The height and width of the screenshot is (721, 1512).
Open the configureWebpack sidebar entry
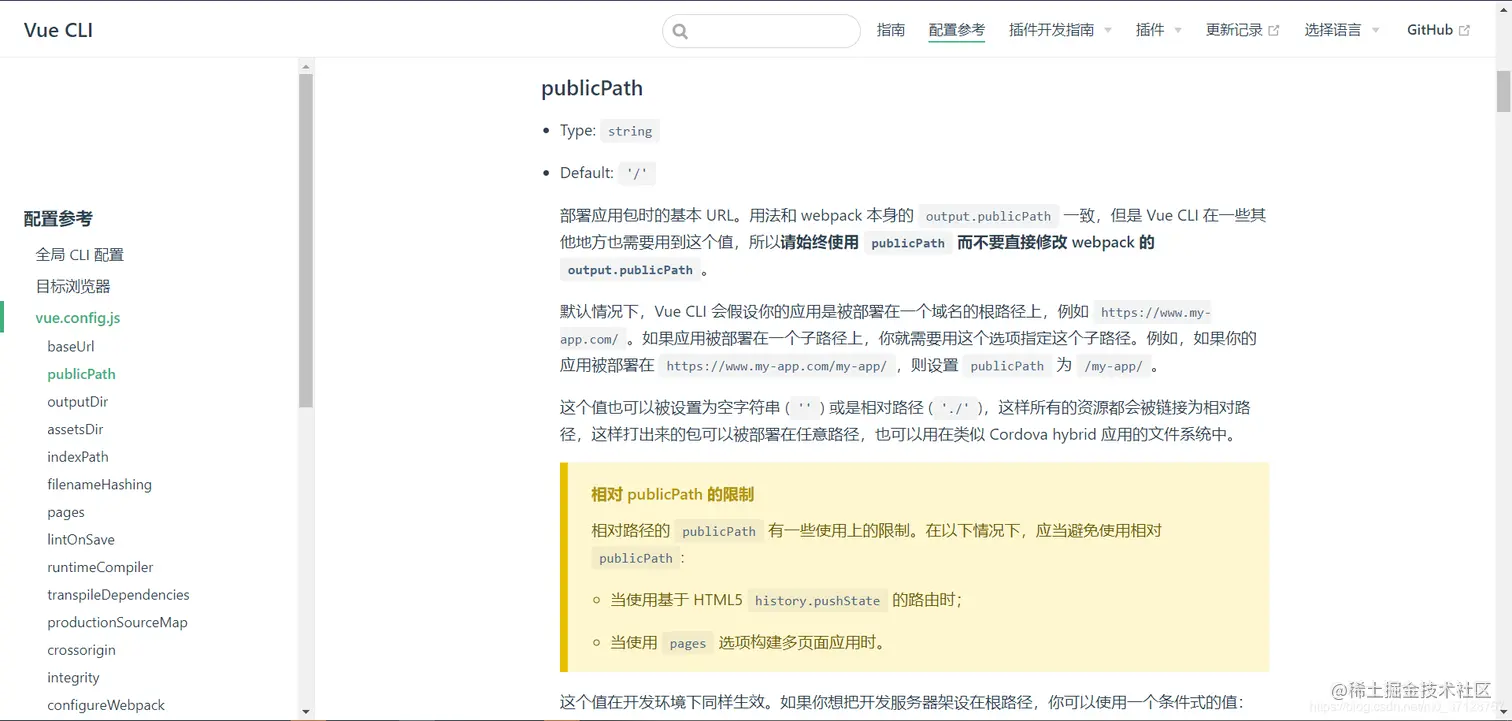(105, 705)
